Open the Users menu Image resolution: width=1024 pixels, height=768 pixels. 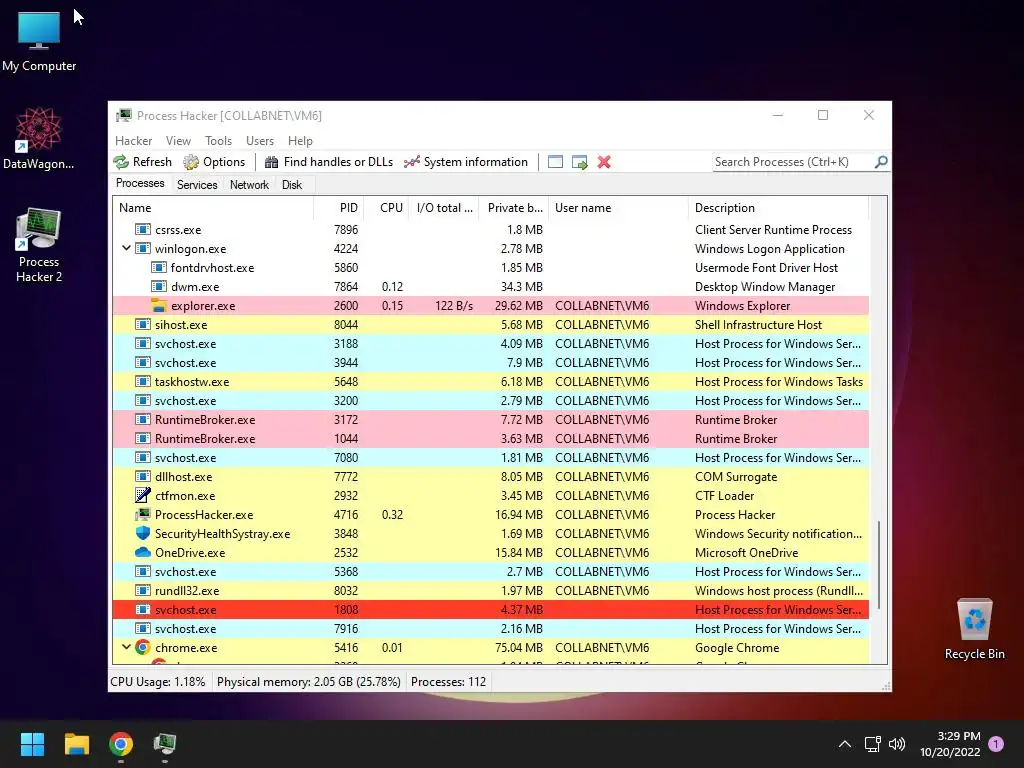(260, 140)
